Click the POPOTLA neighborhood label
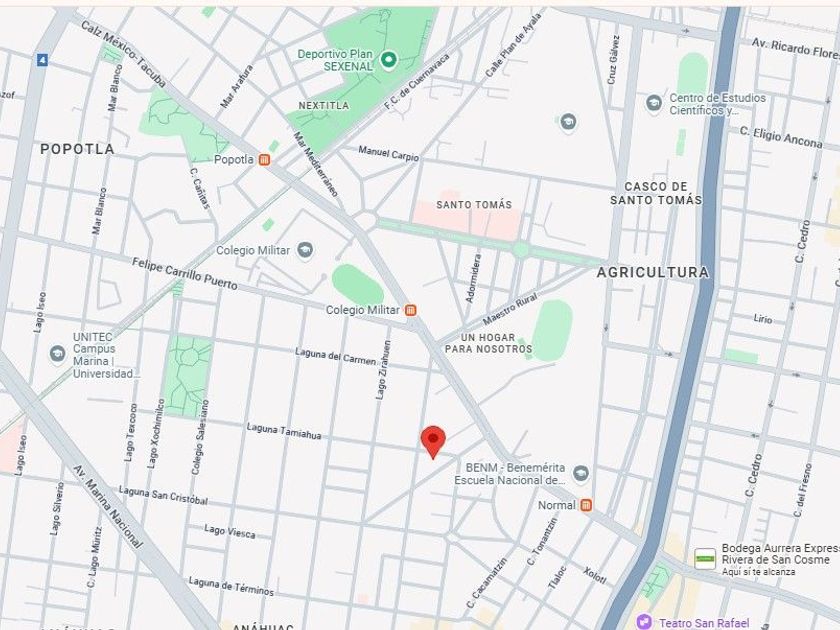This screenshot has width=840, height=630. (x=78, y=149)
